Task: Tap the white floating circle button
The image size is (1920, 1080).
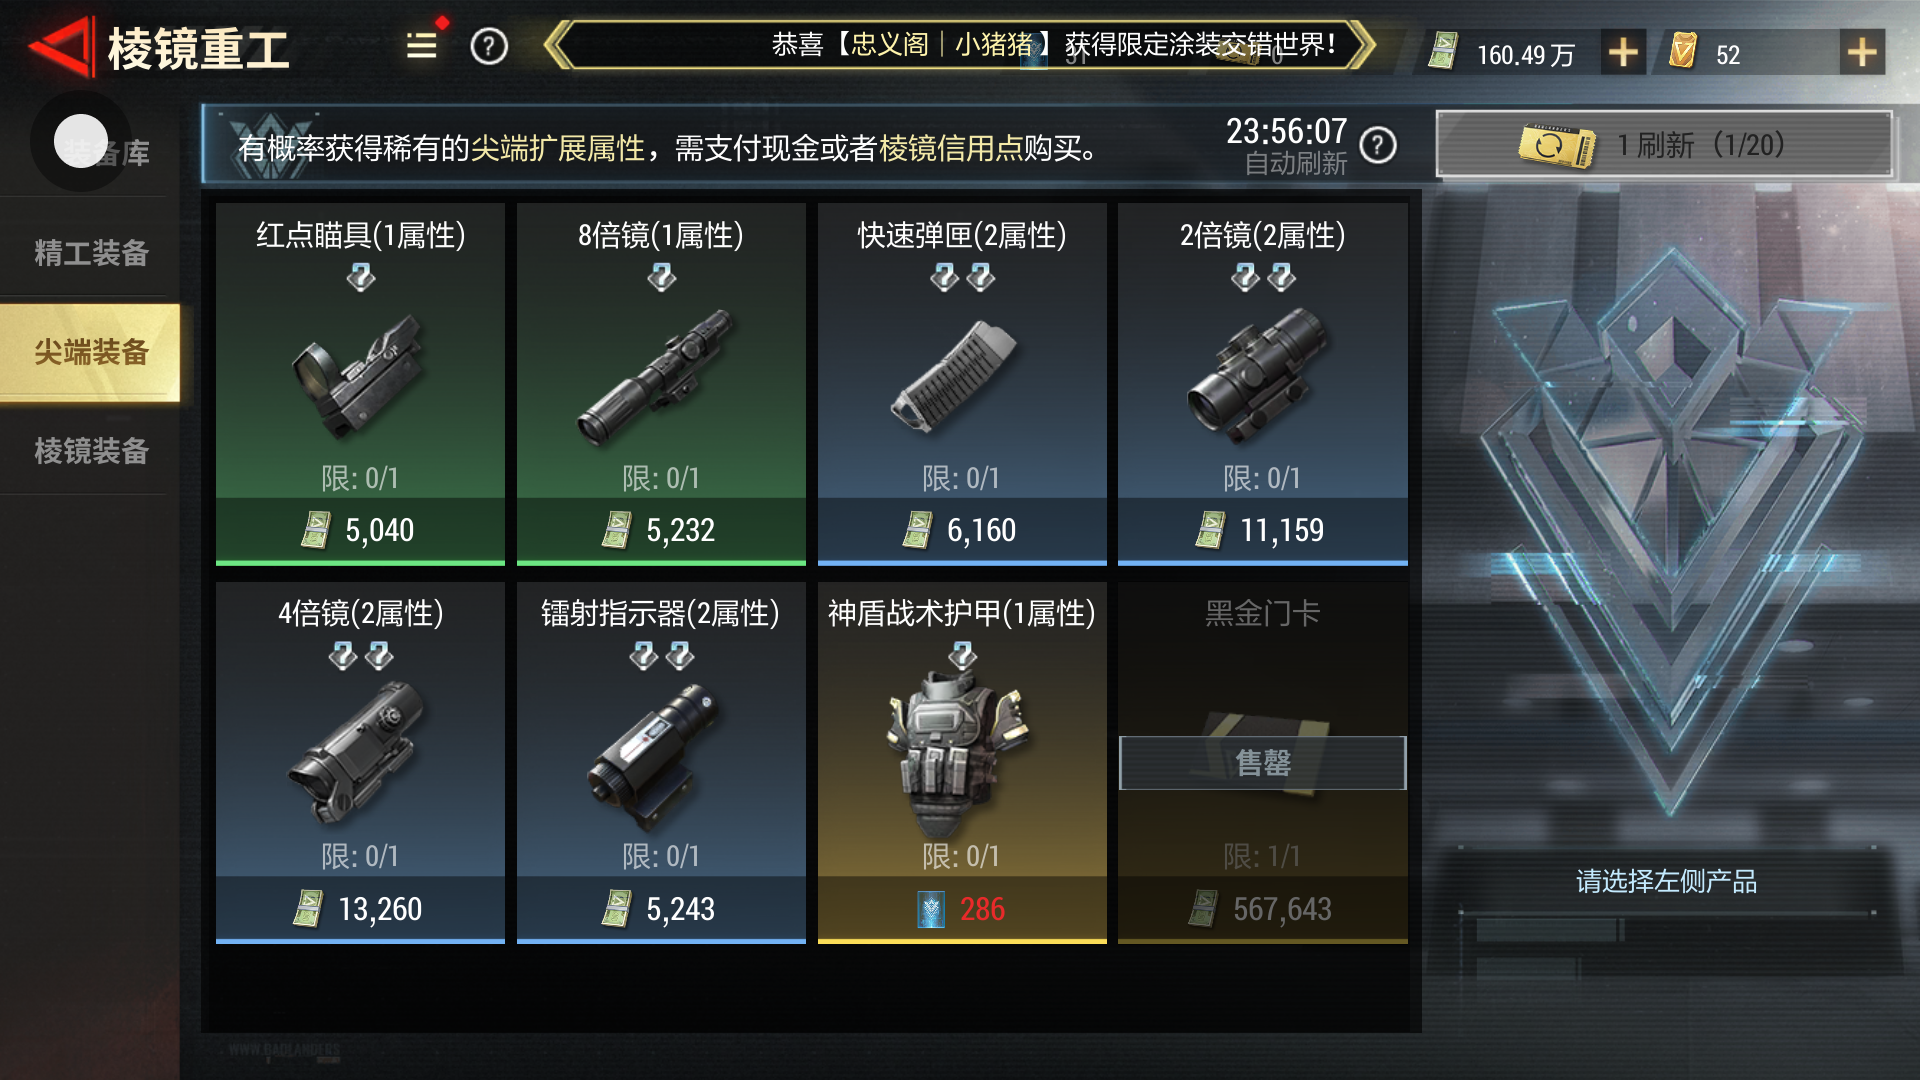Action: (x=81, y=141)
